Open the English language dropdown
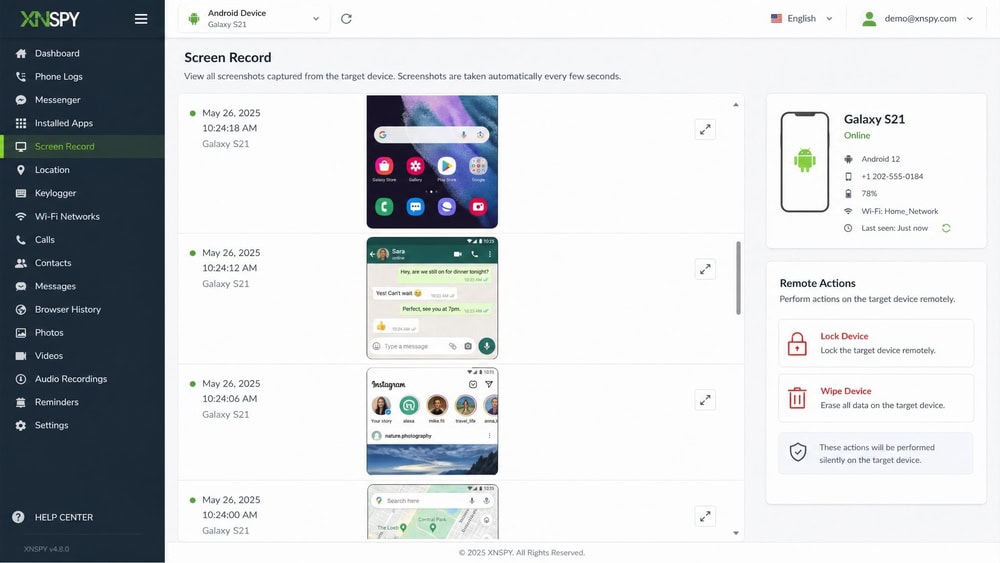The width and height of the screenshot is (1000, 563). 802,18
